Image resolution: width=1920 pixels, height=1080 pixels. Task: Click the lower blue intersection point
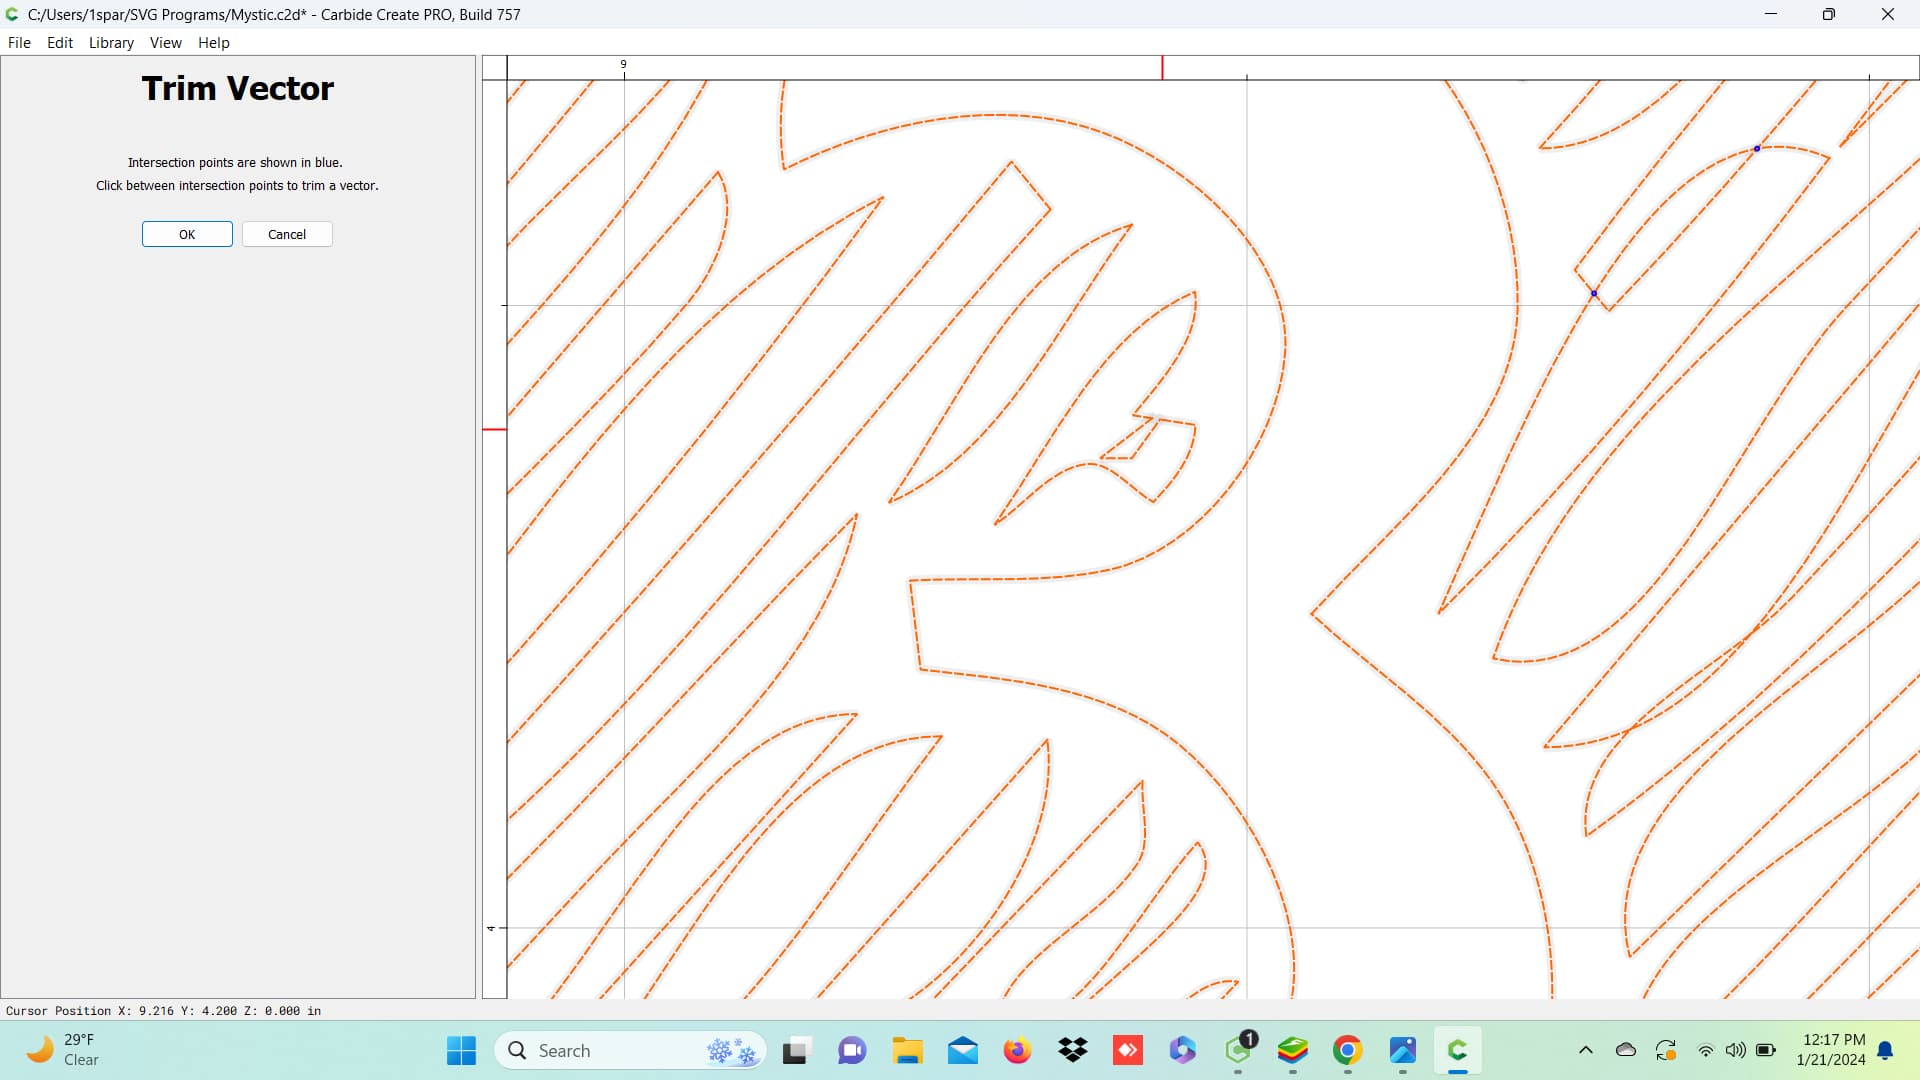[x=1594, y=293]
